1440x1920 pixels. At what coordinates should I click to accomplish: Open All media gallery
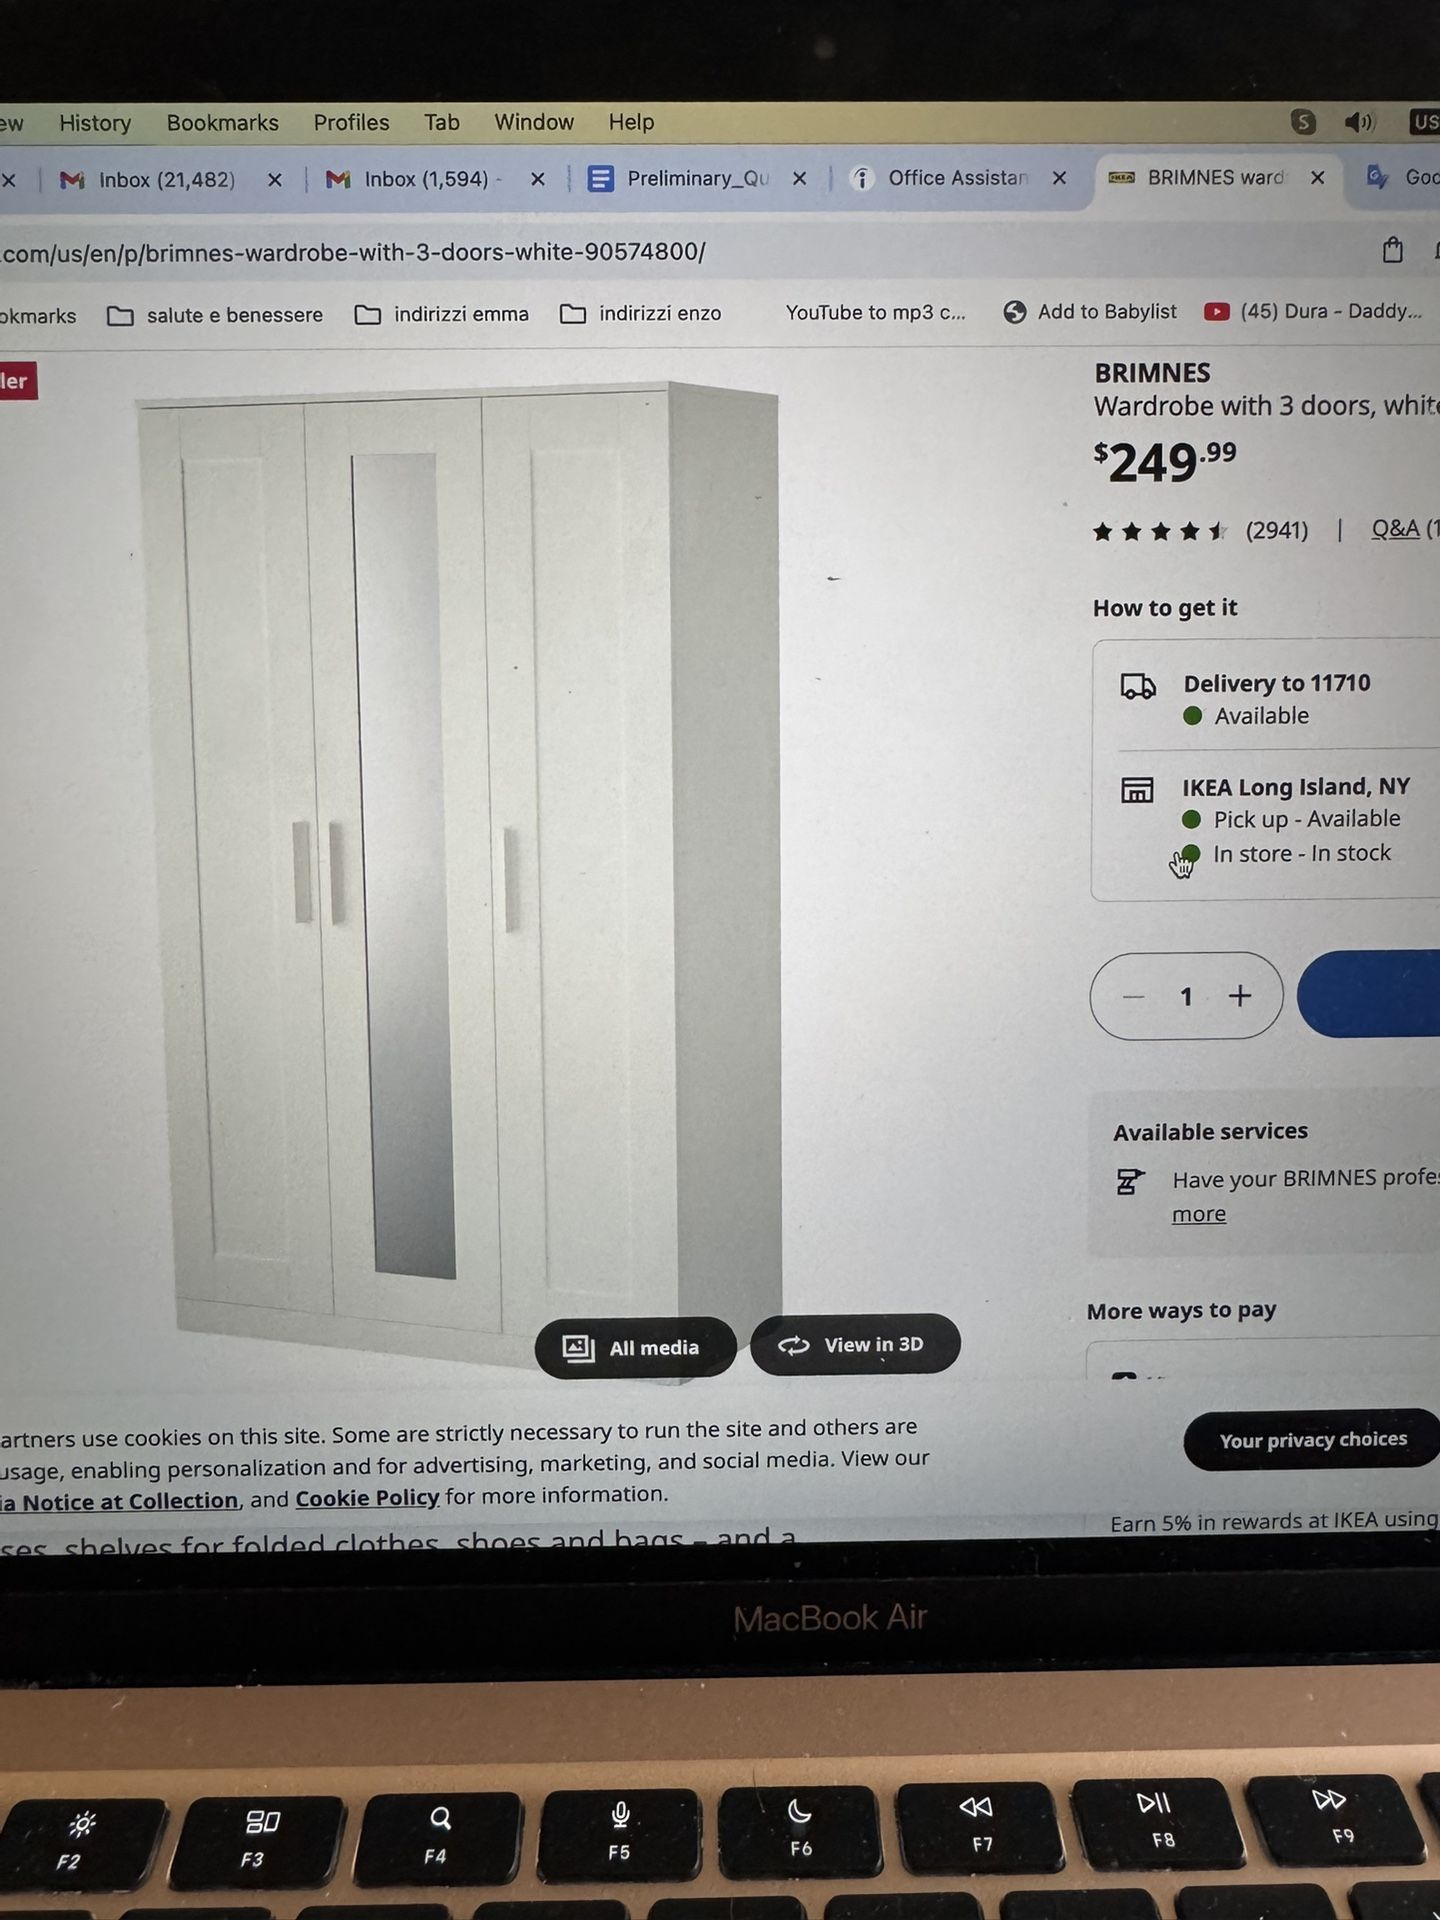coord(634,1347)
